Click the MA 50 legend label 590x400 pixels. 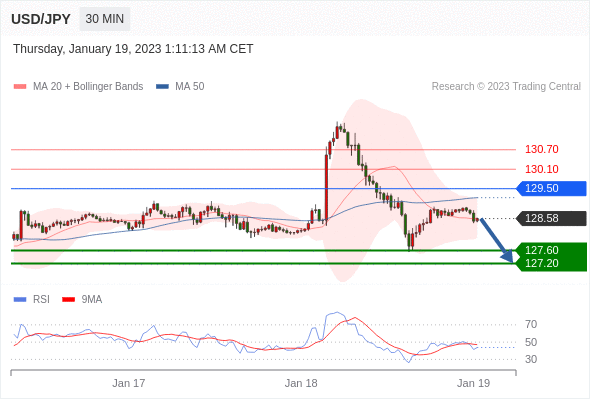click(190, 87)
